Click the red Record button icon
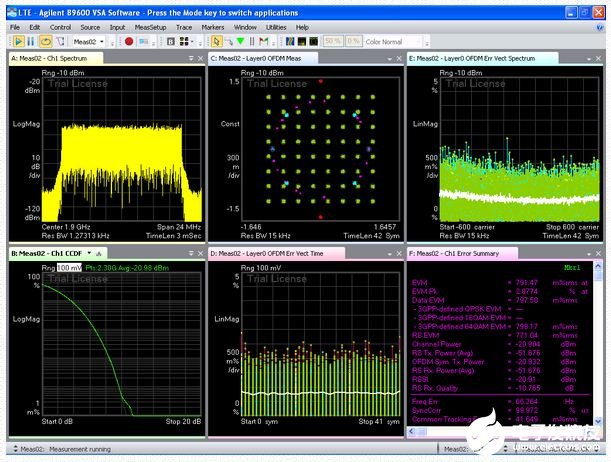The image size is (611, 462). tap(129, 41)
